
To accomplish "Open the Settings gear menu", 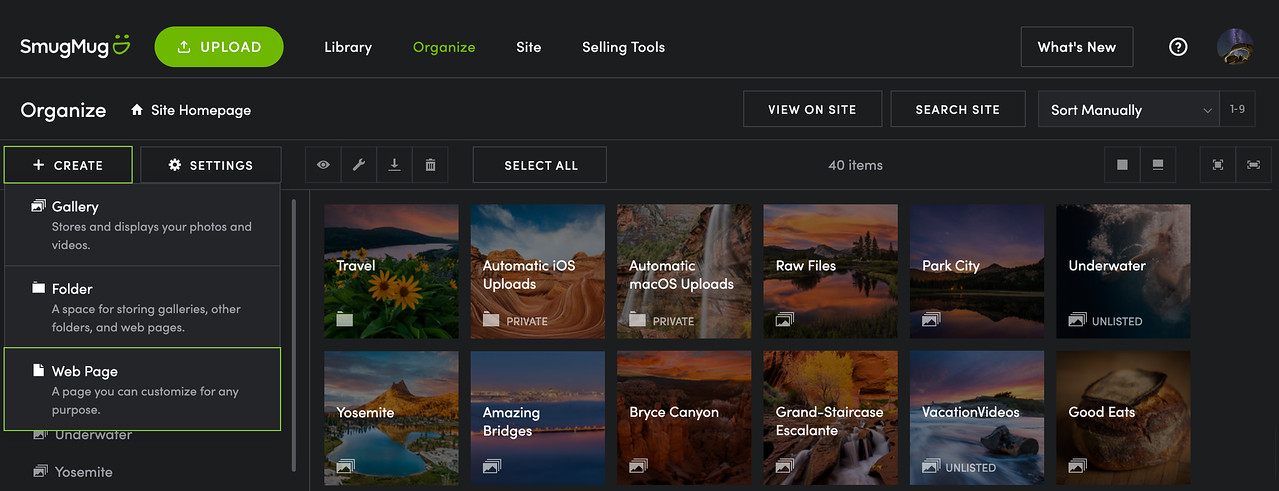I will pyautogui.click(x=211, y=165).
